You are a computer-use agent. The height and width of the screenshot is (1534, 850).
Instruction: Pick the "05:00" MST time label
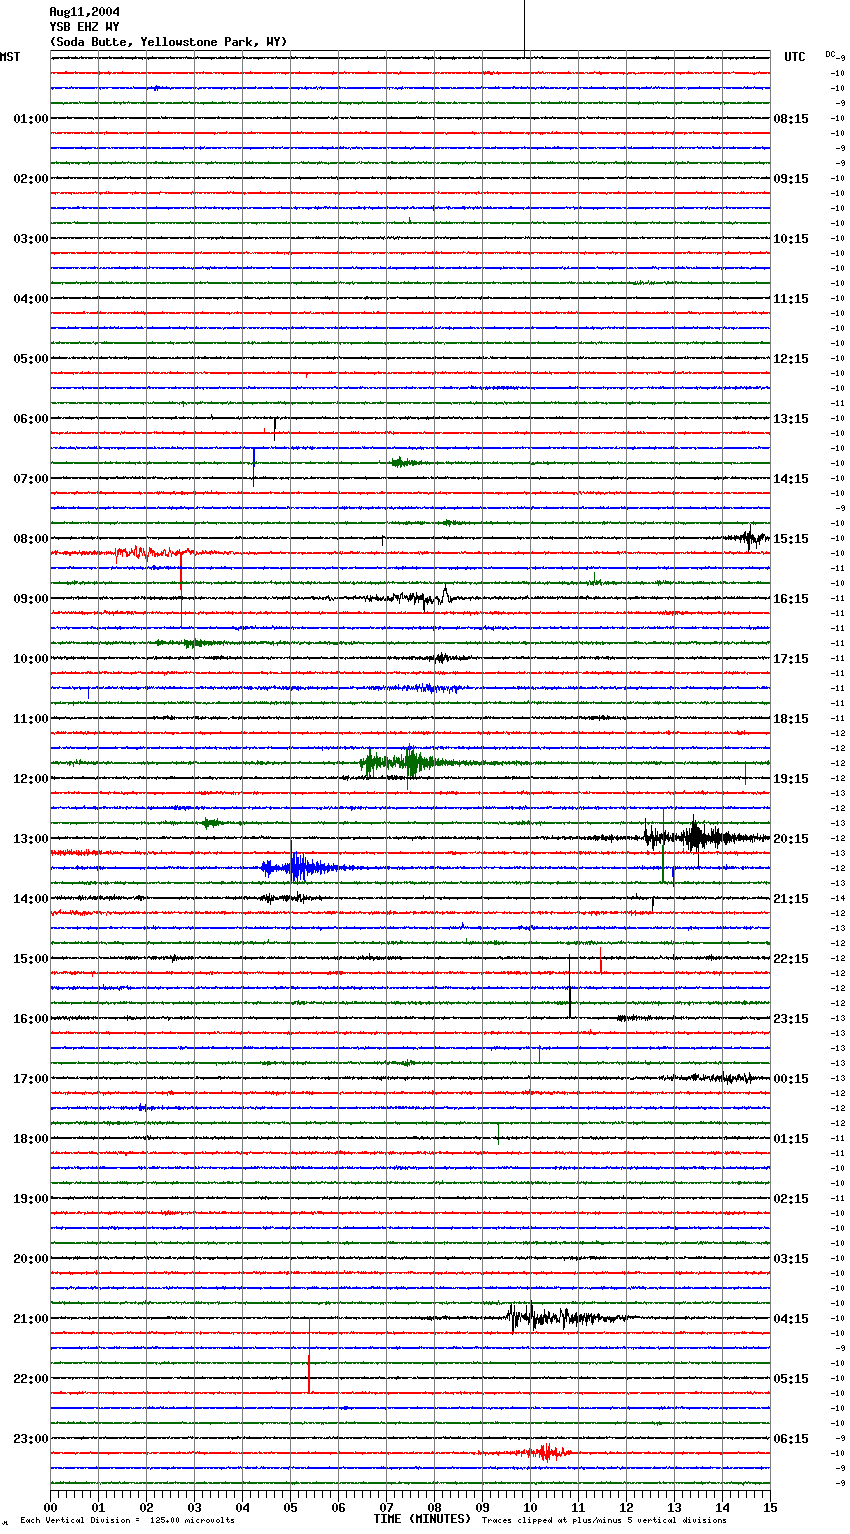pyautogui.click(x=31, y=359)
